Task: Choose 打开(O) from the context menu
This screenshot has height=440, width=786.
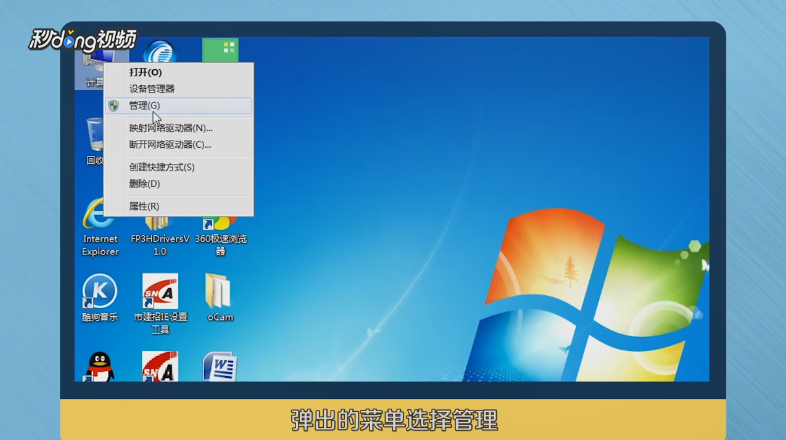Action: click(178, 72)
